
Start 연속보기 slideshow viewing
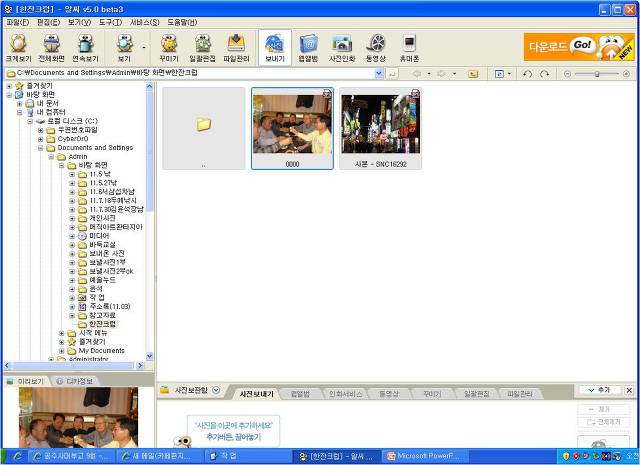[85, 48]
